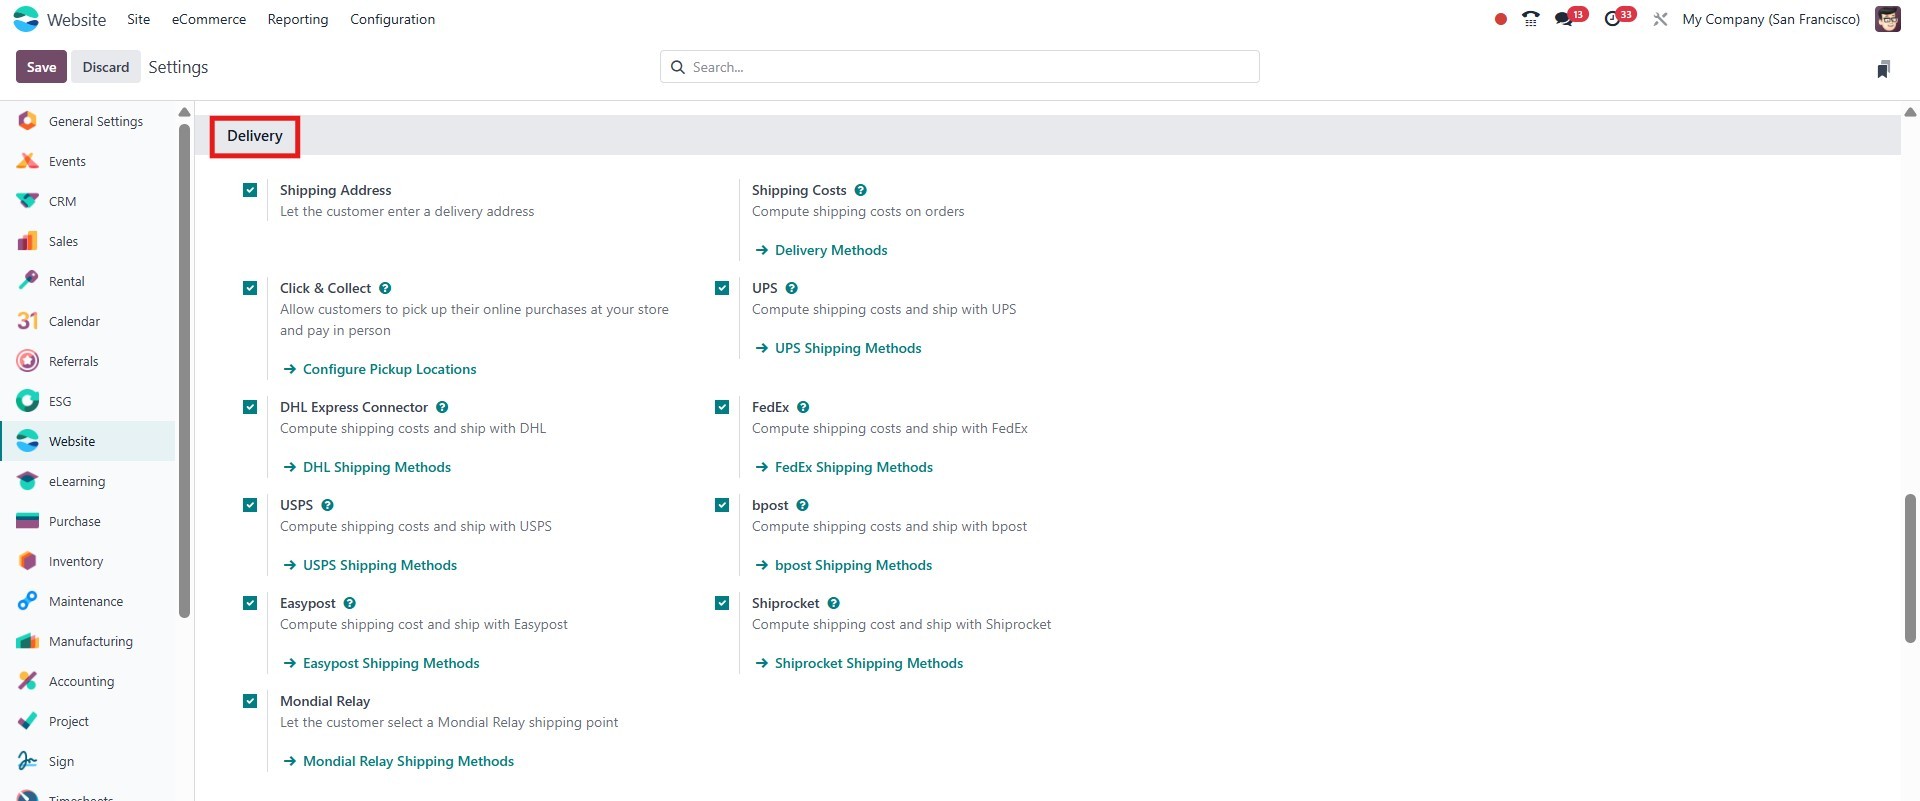Open the Configuration menu
Screen dimensions: 1920x801
click(392, 19)
